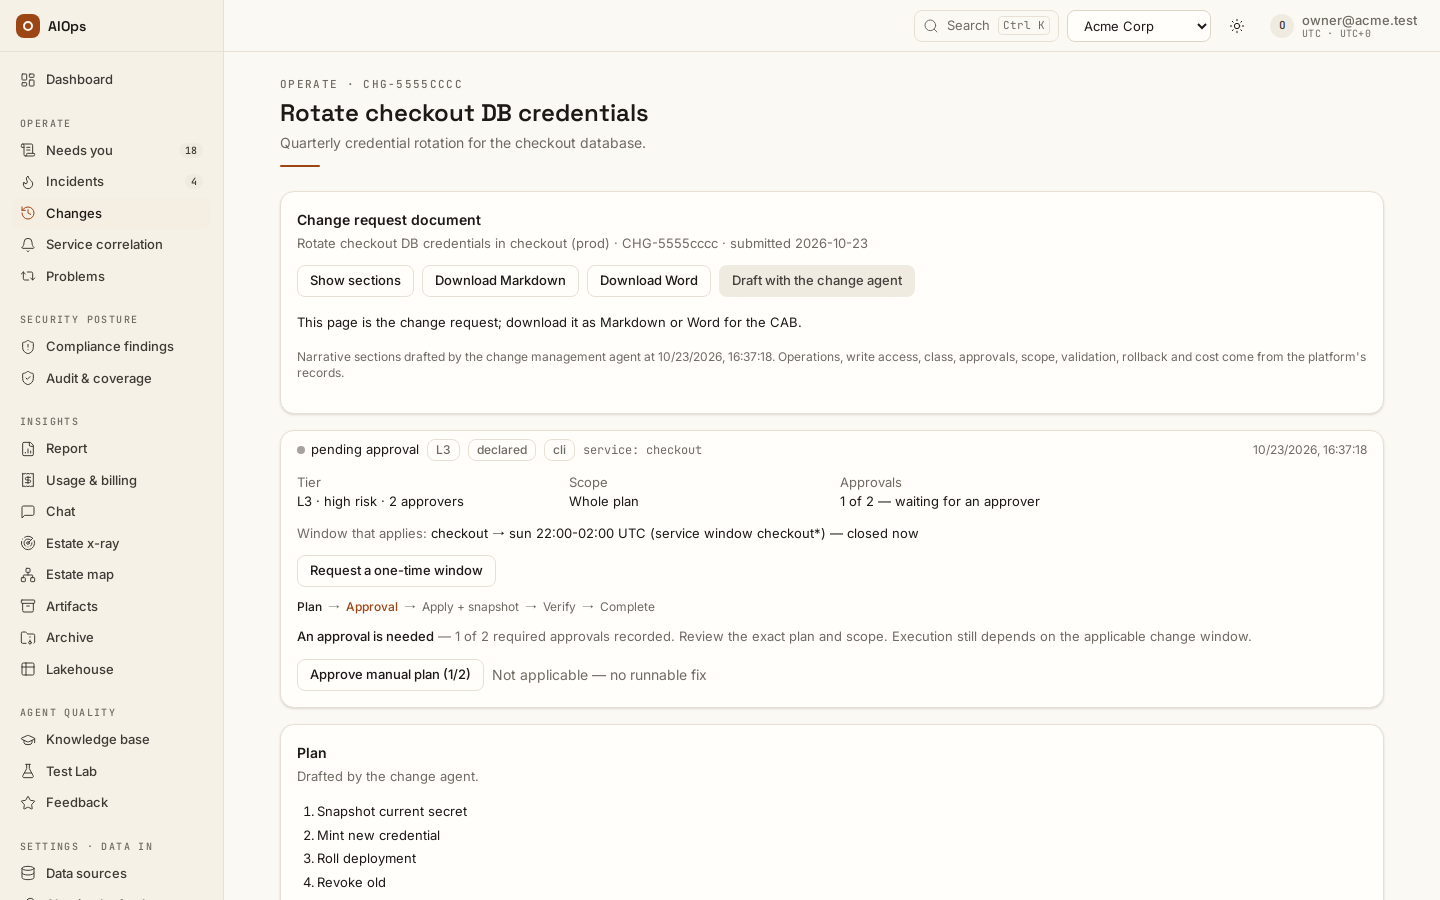Click the cli badge

tap(559, 450)
